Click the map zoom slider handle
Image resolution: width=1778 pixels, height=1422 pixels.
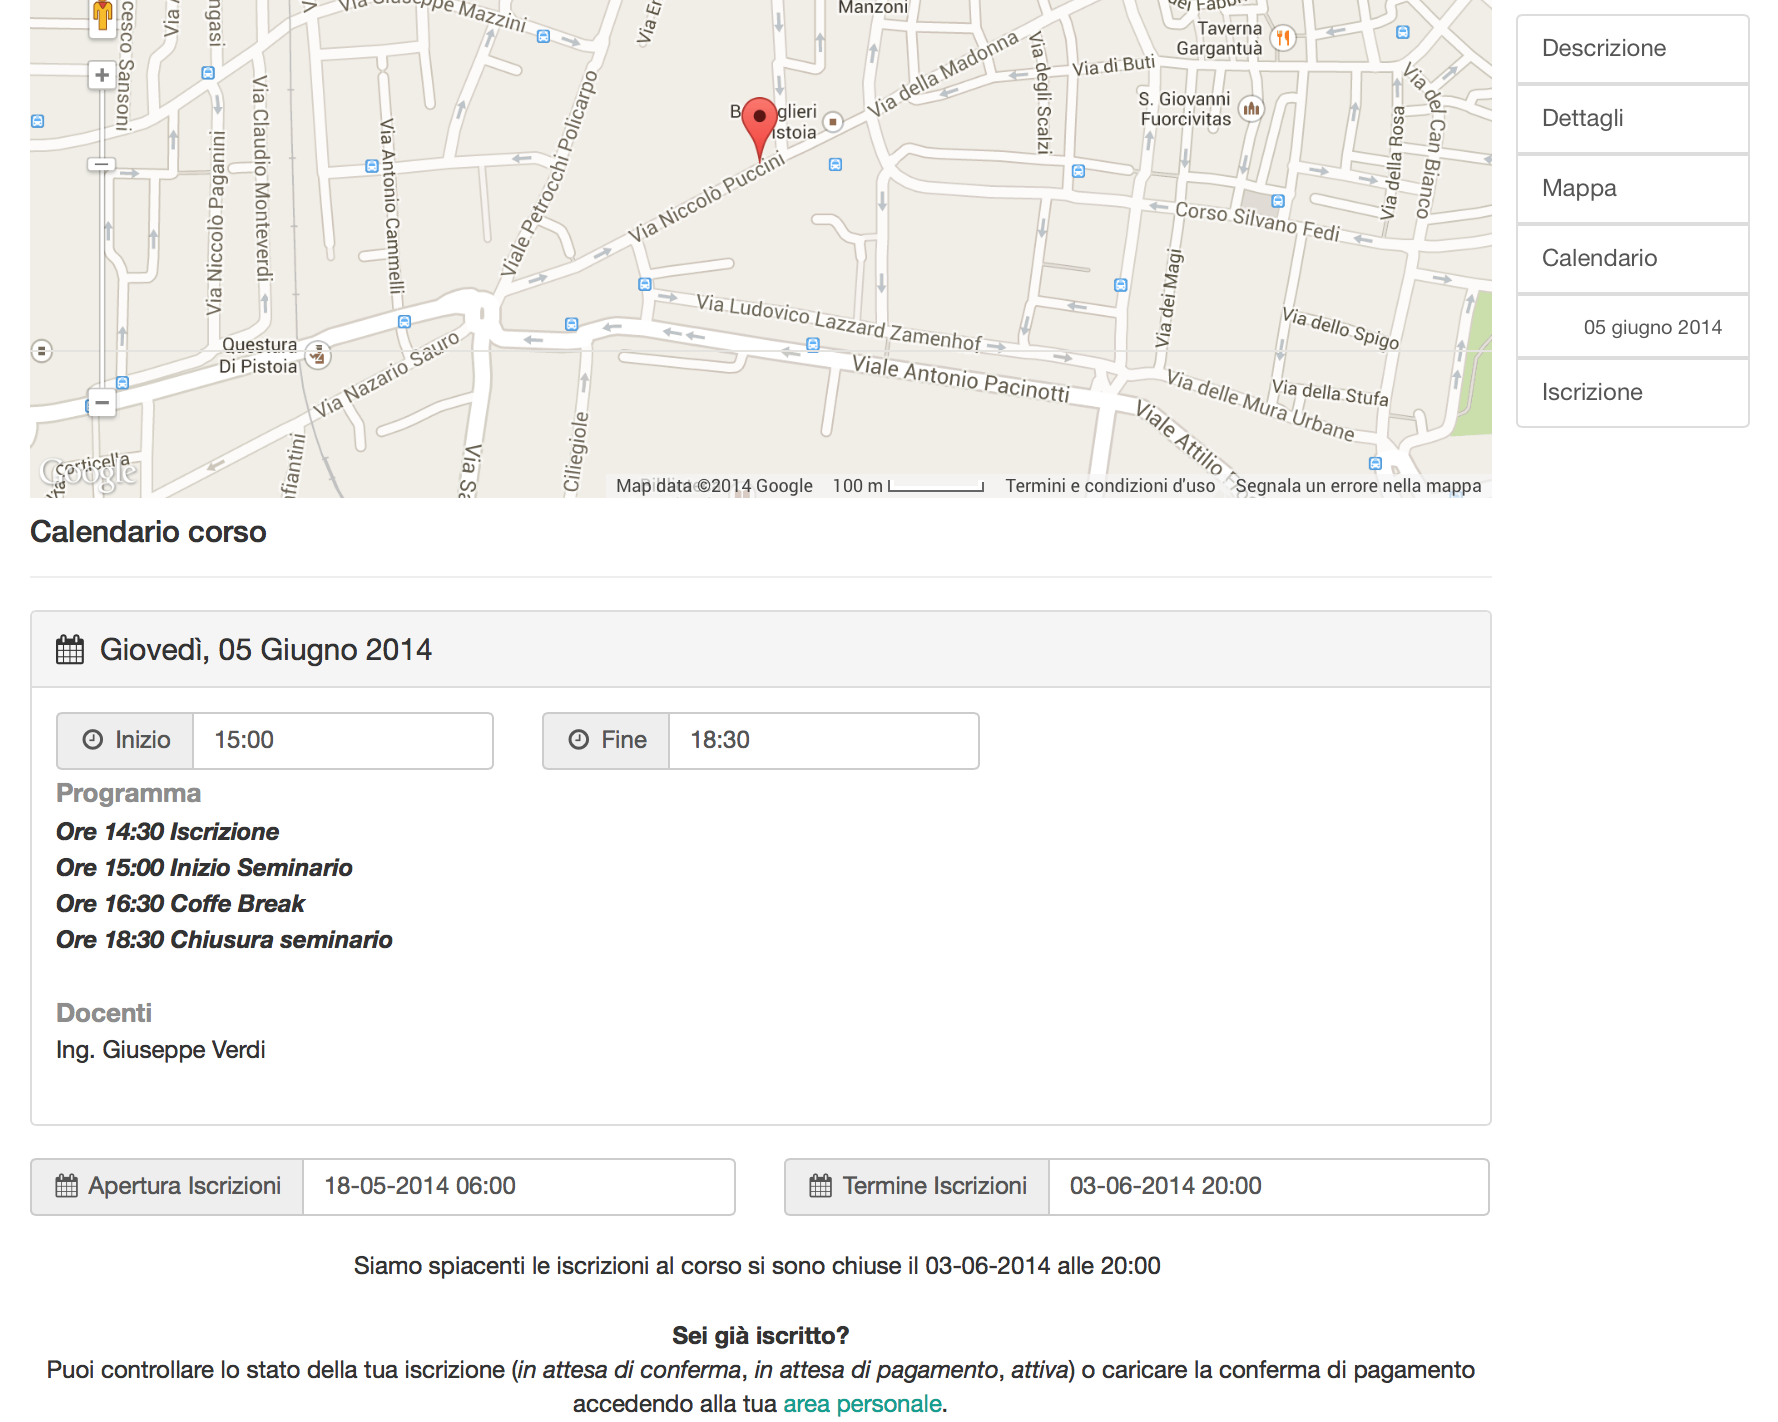click(x=101, y=164)
